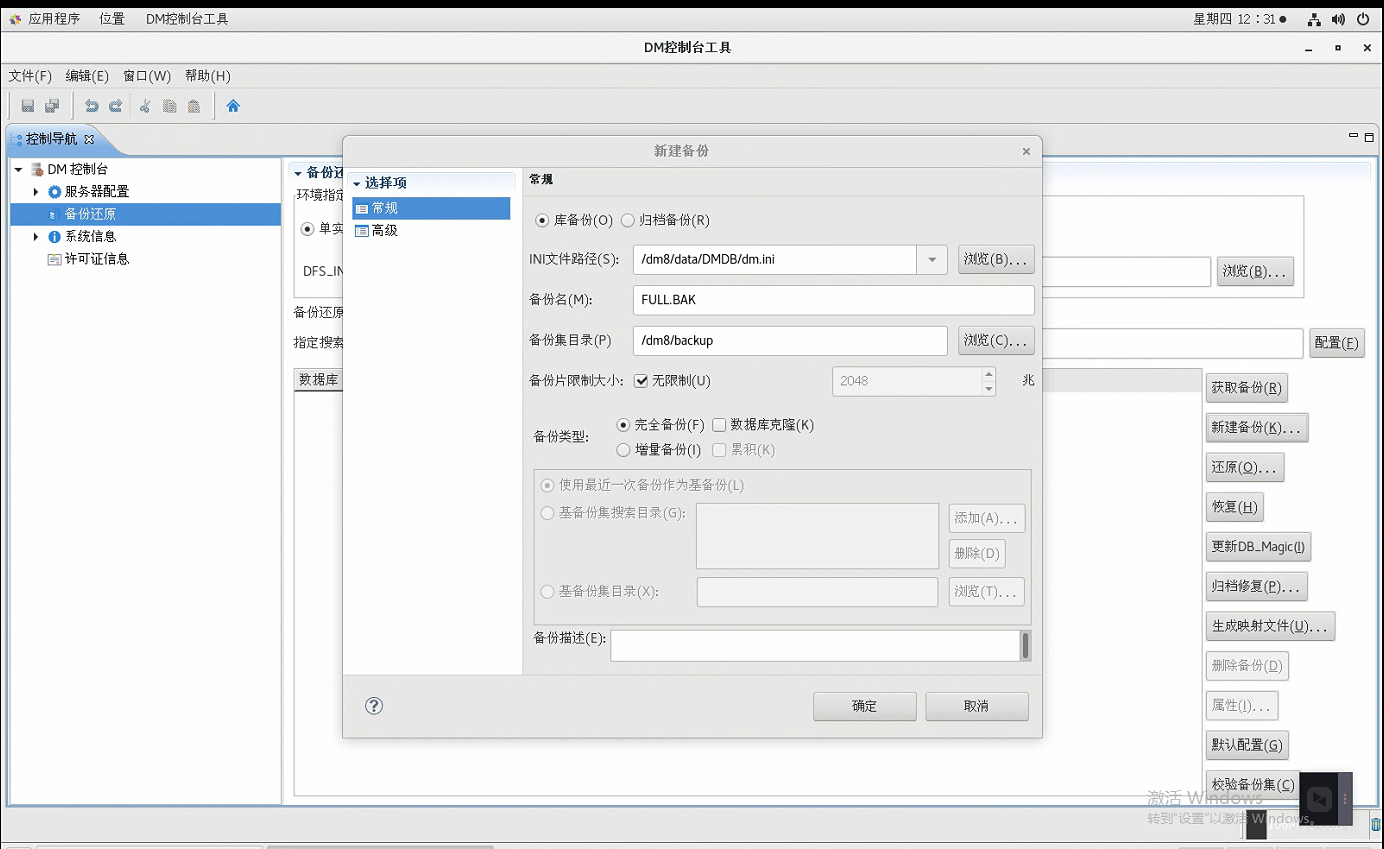Click the Home icon in the toolbar
This screenshot has height=849, width=1384.
[x=233, y=106]
